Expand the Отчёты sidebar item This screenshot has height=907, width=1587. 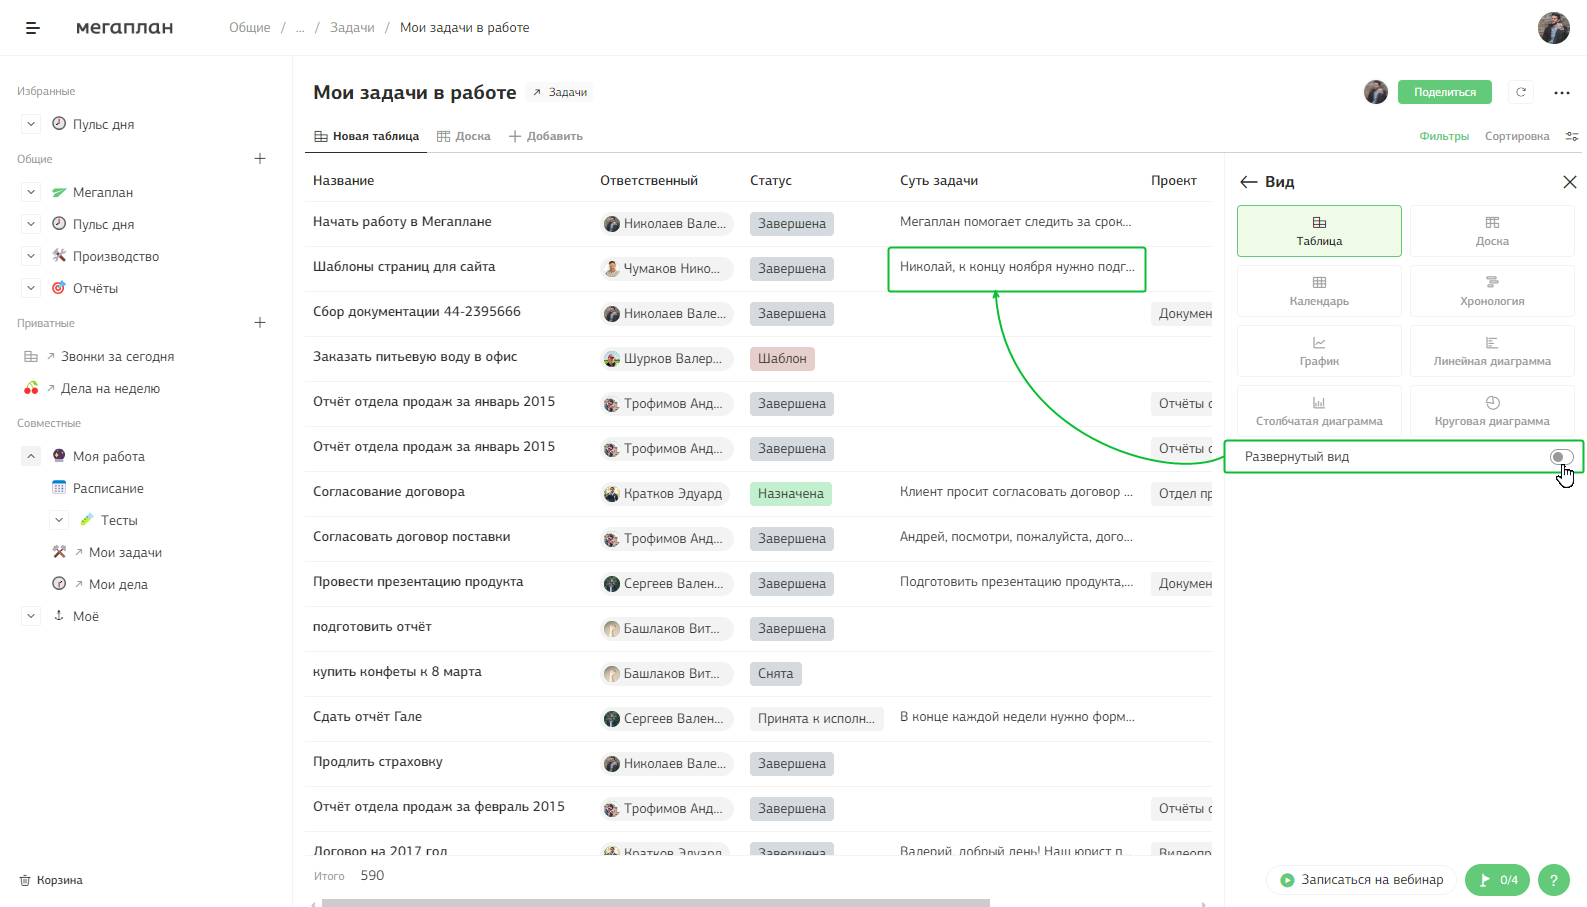pos(31,288)
